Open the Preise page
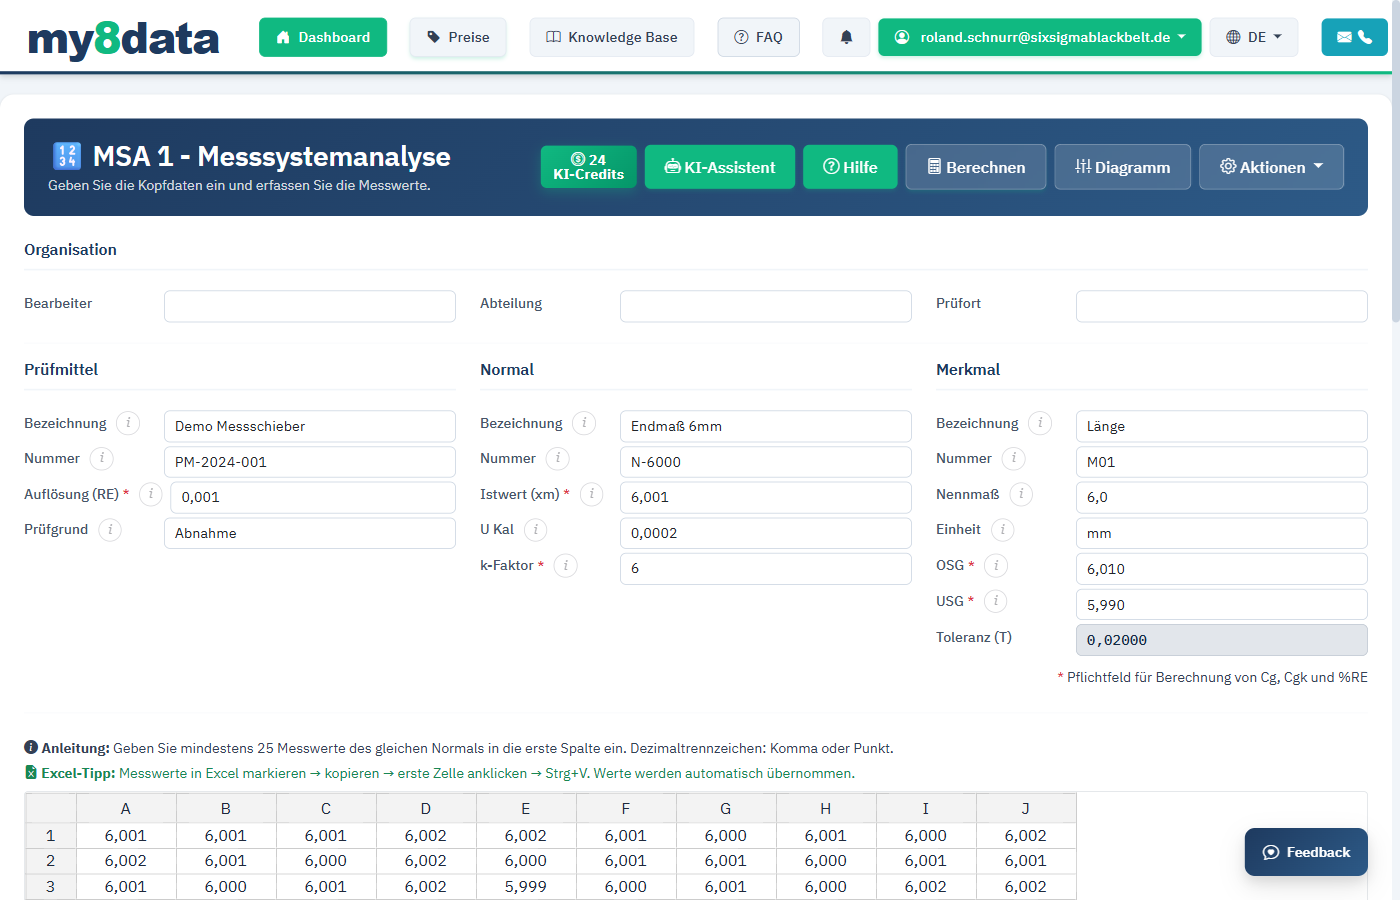1400x900 pixels. 458,37
